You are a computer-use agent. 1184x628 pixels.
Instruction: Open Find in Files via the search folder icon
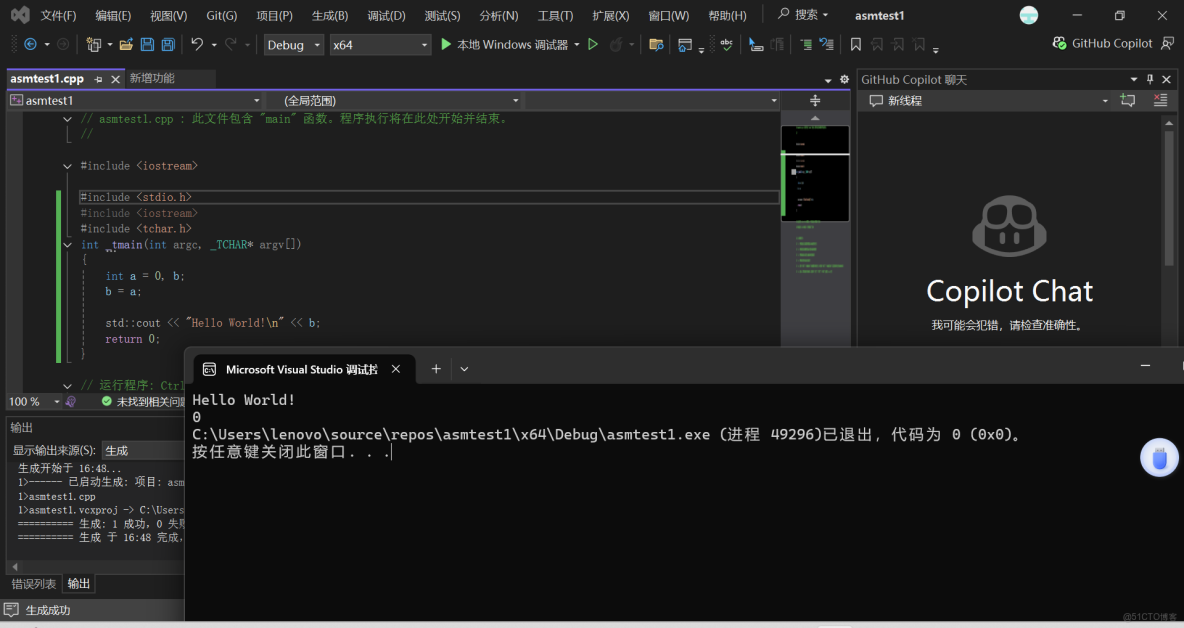(656, 44)
